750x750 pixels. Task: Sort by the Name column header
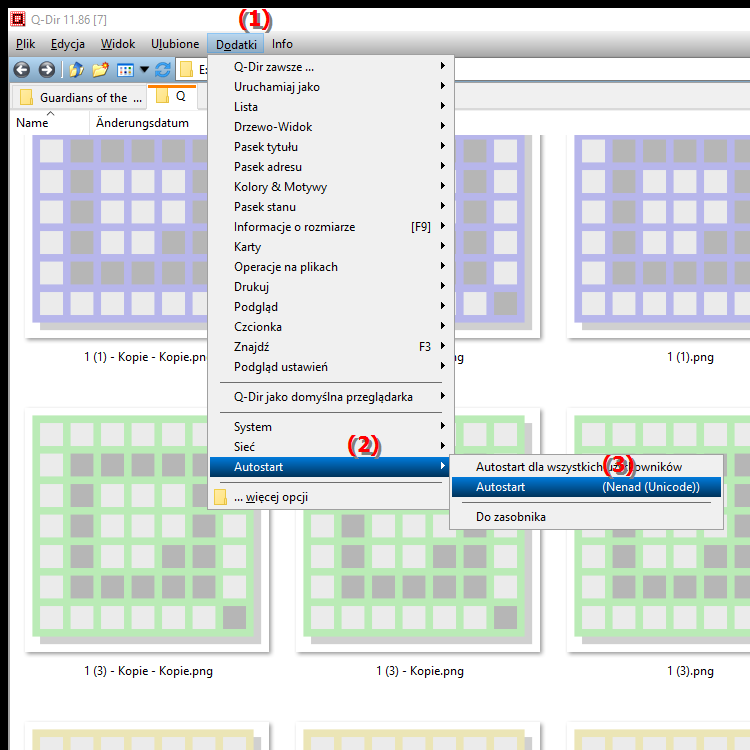50,123
